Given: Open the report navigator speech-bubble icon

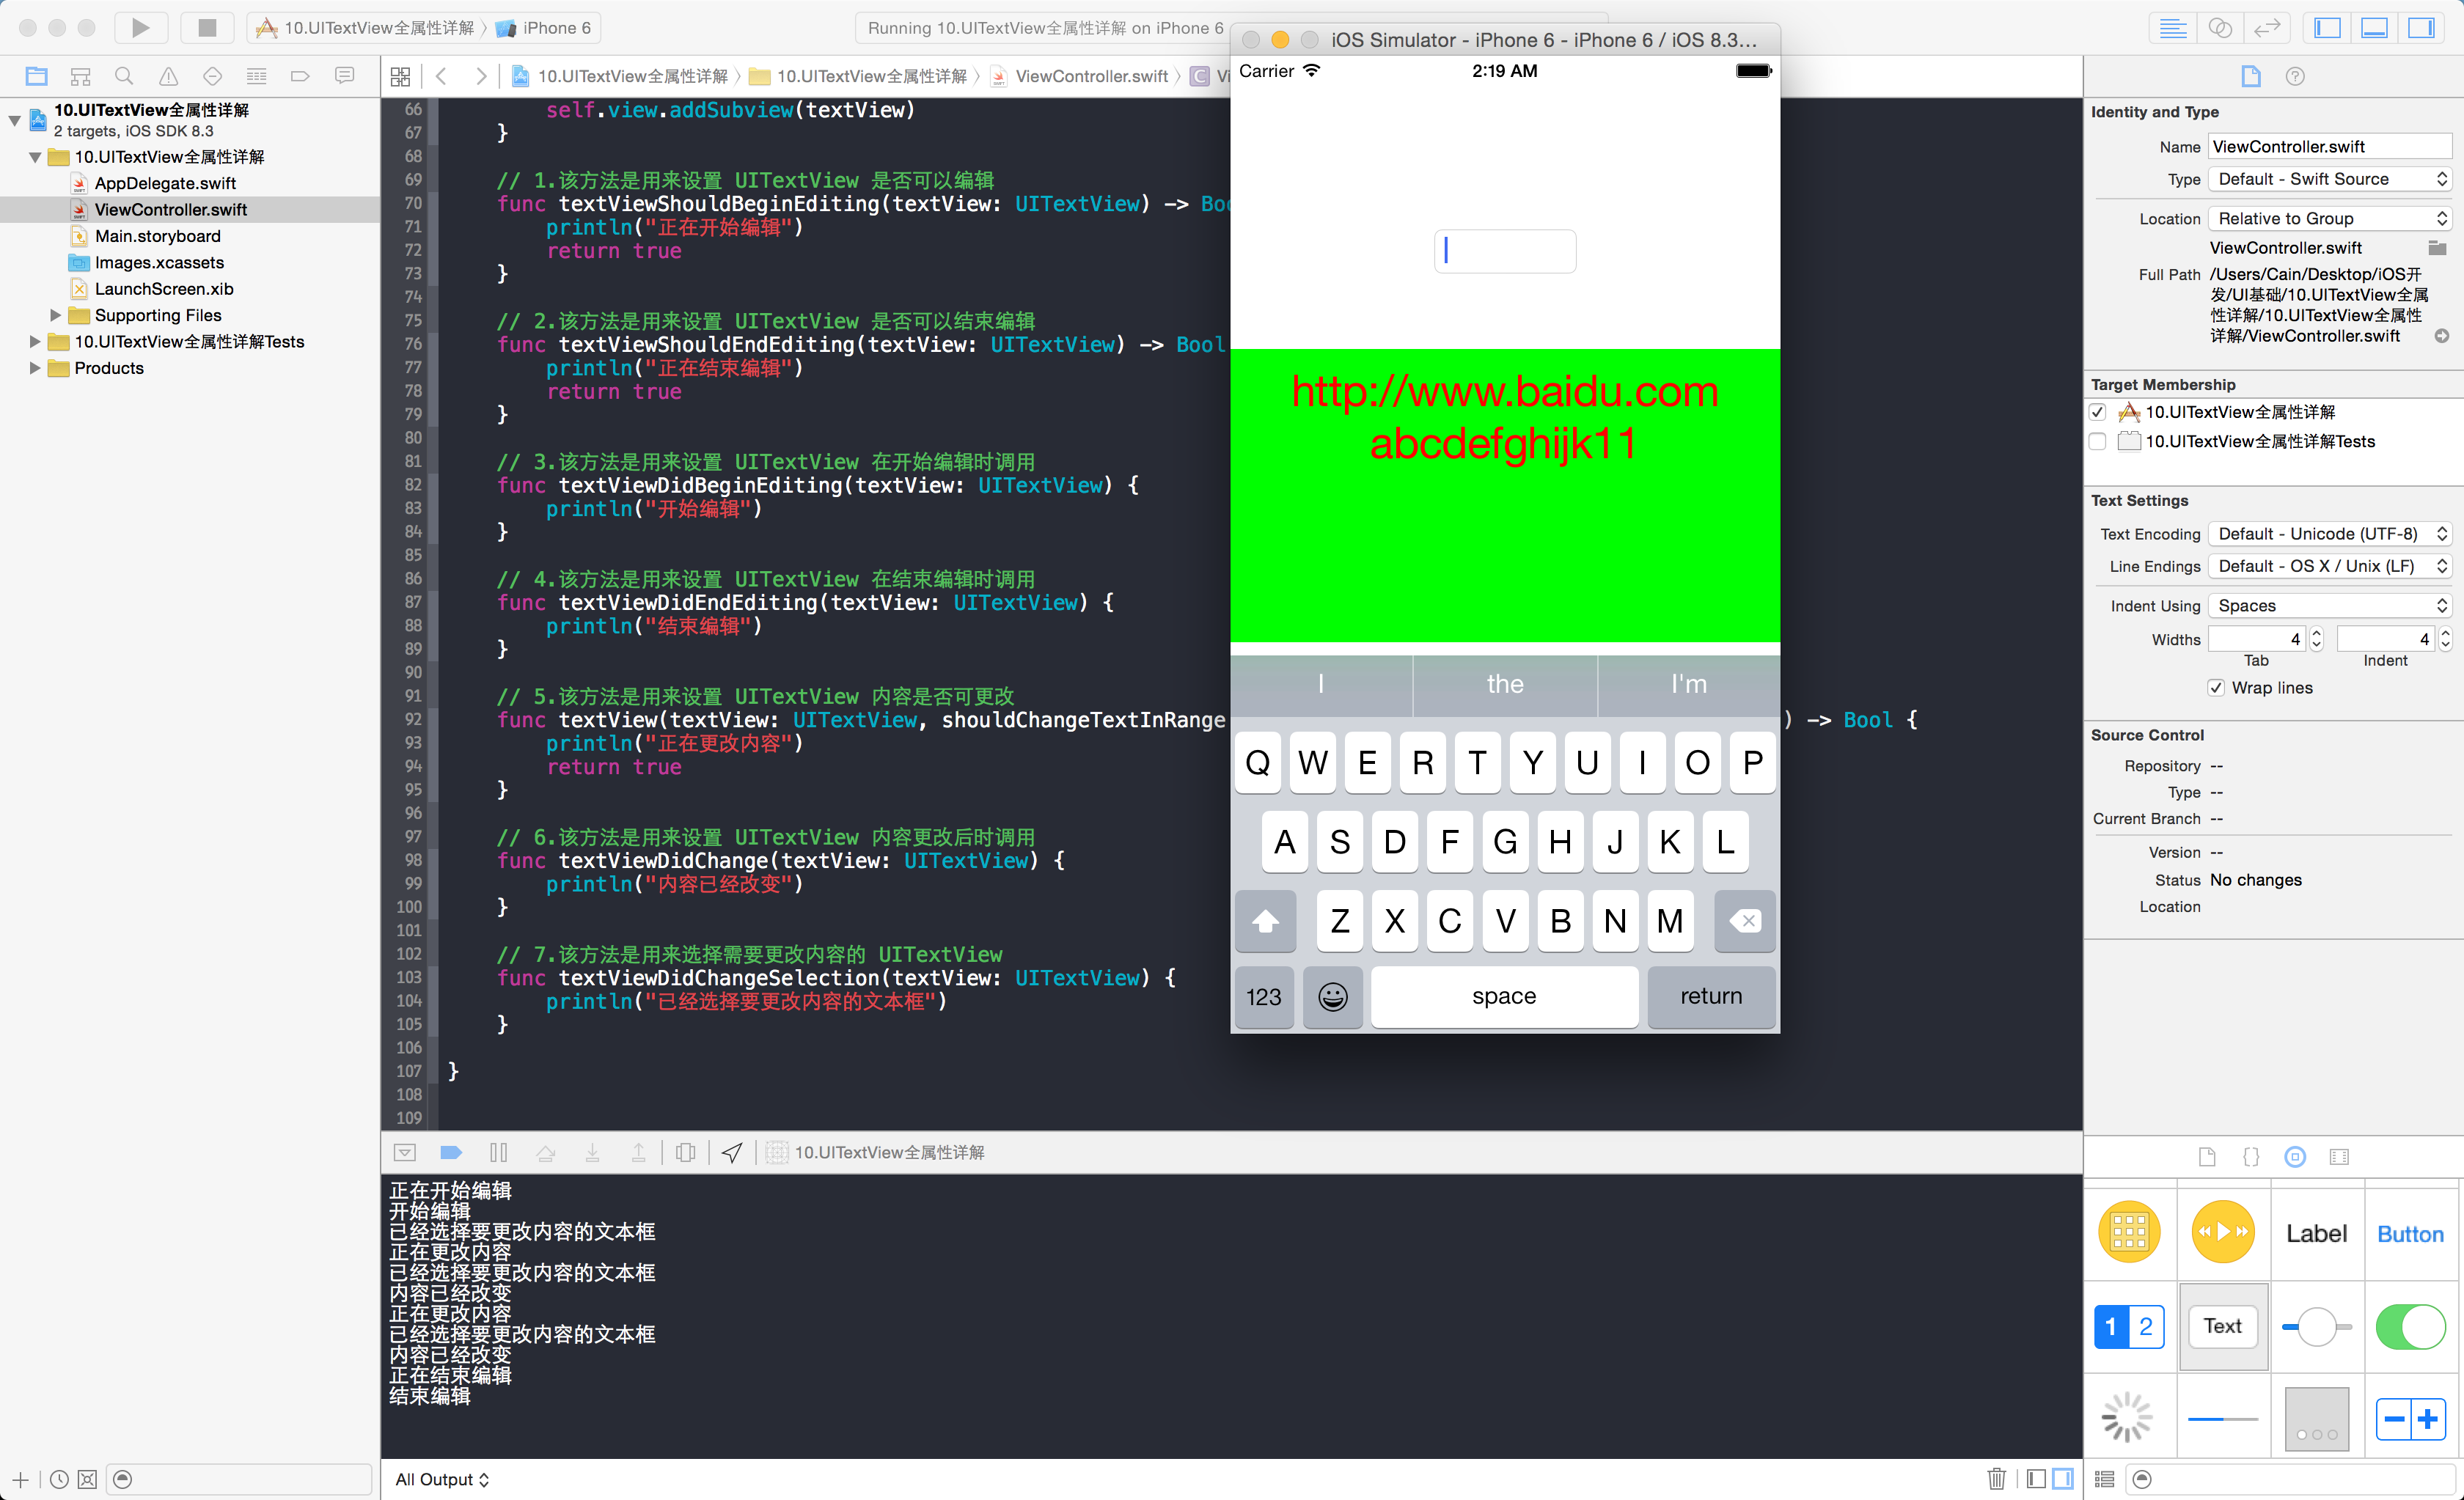Looking at the screenshot, I should pyautogui.click(x=345, y=76).
